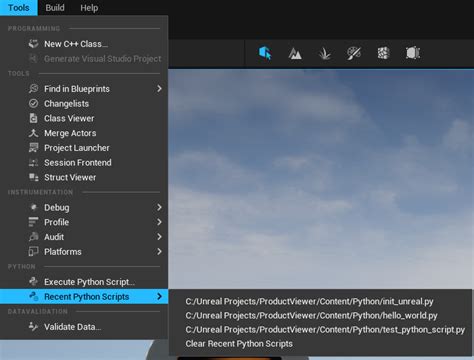Expand Find in Blueprints submenu arrow
Screen dimensions: 474x360
click(159, 89)
